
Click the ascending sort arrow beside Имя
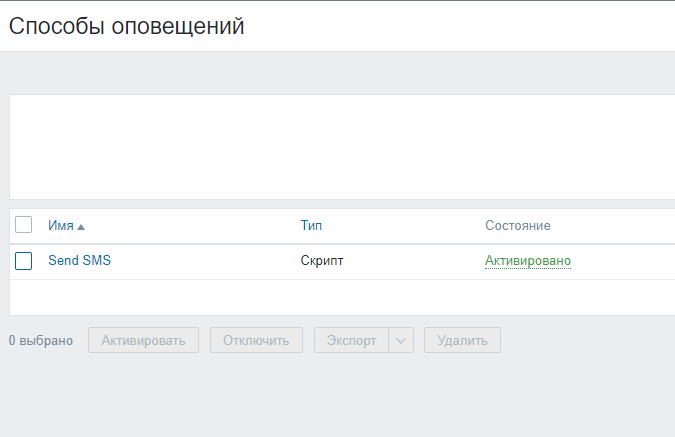tap(81, 227)
